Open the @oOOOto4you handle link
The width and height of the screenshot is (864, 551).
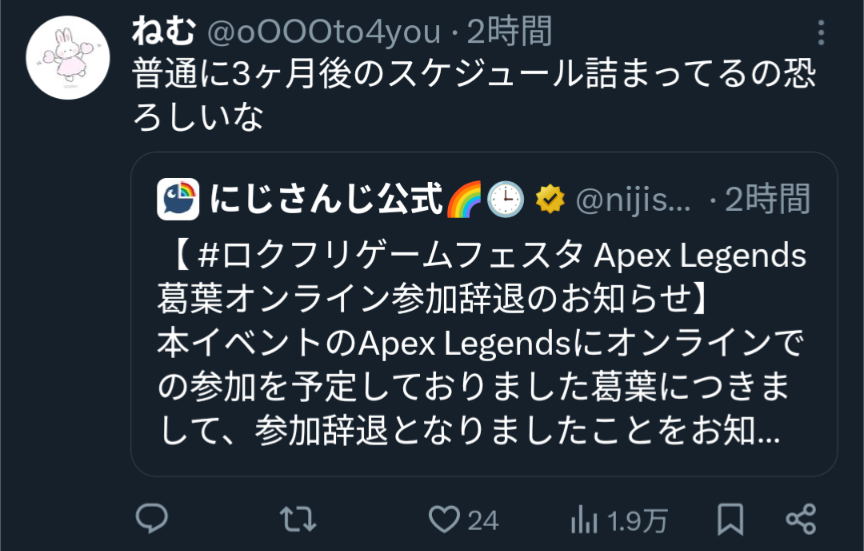[324, 32]
